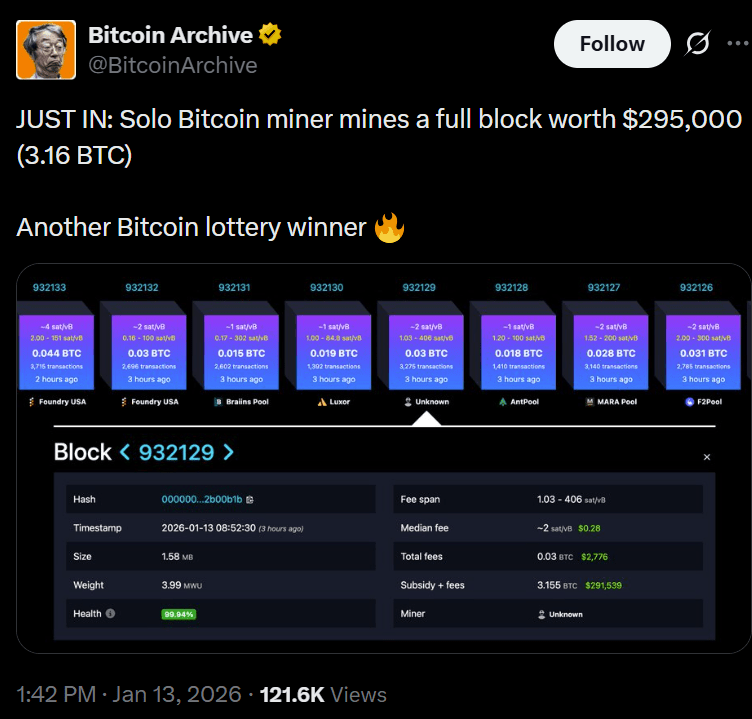Click the Luxor pool icon
The image size is (752, 719).
[x=322, y=402]
